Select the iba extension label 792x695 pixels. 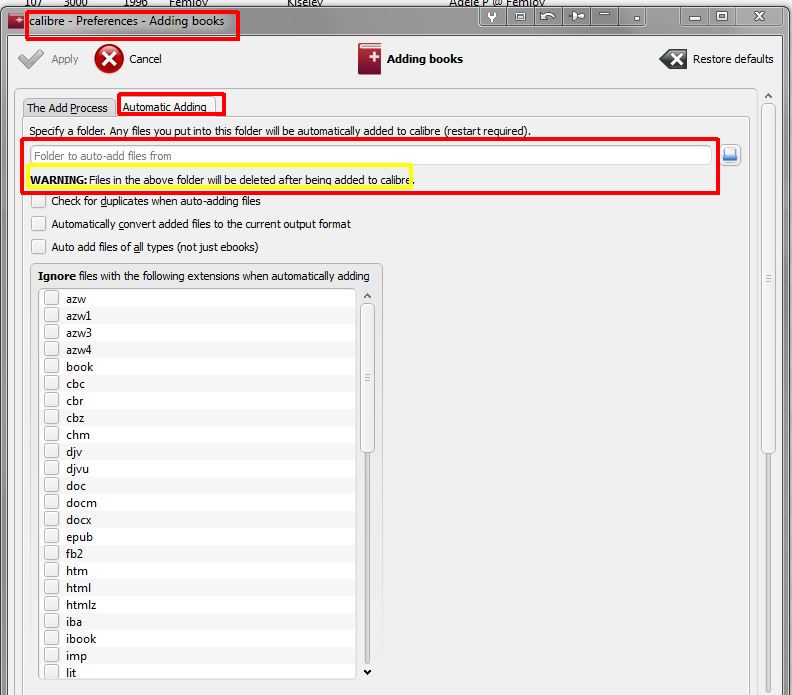(x=74, y=622)
